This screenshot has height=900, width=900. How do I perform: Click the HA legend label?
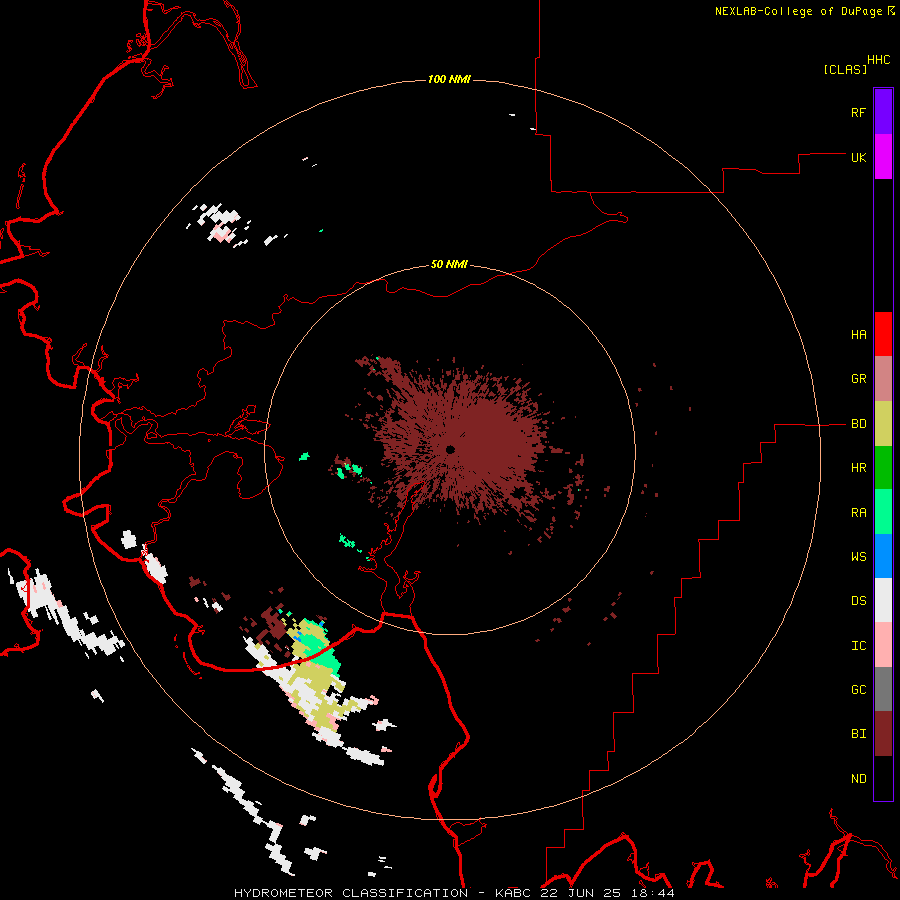(x=858, y=335)
